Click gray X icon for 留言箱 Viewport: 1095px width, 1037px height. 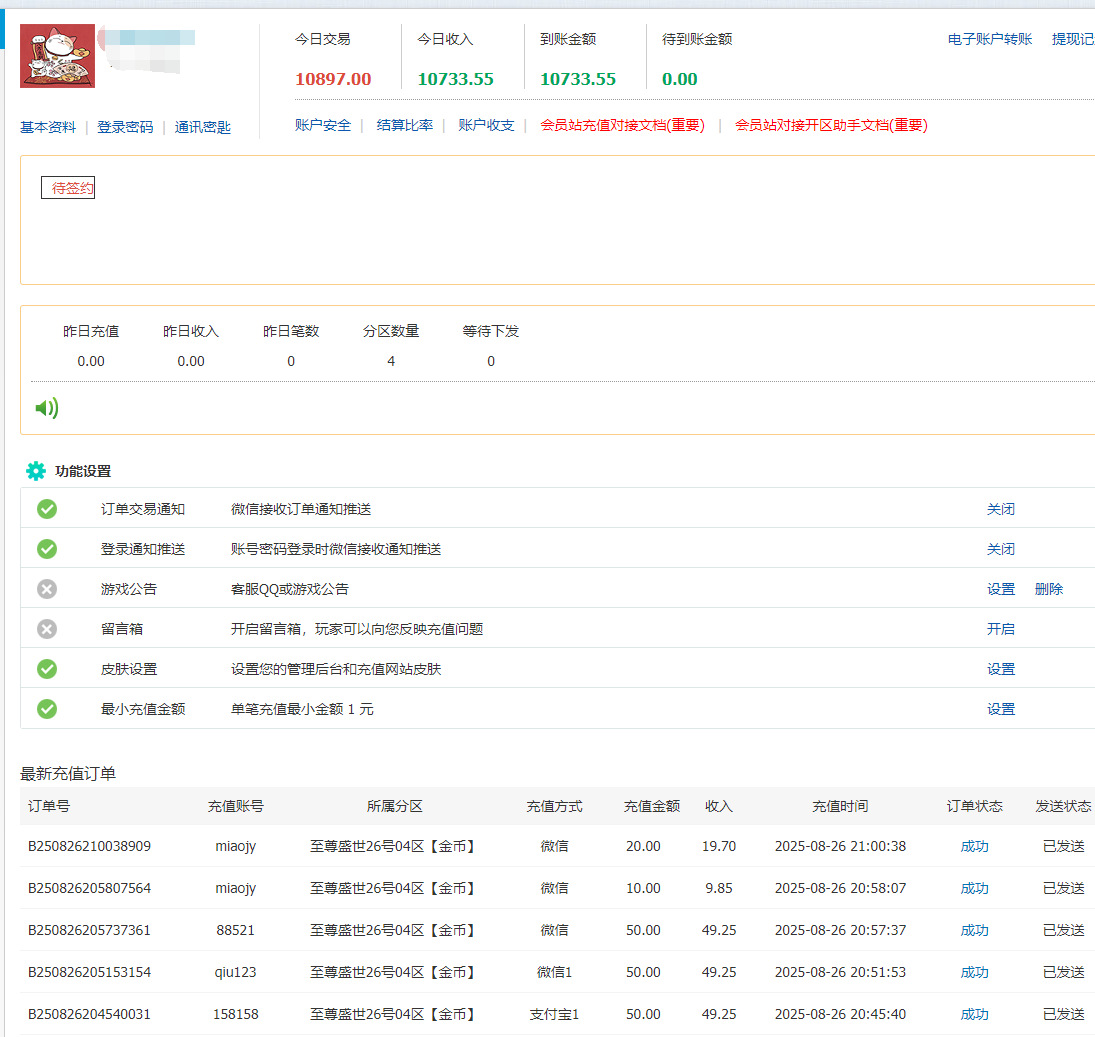tap(47, 629)
